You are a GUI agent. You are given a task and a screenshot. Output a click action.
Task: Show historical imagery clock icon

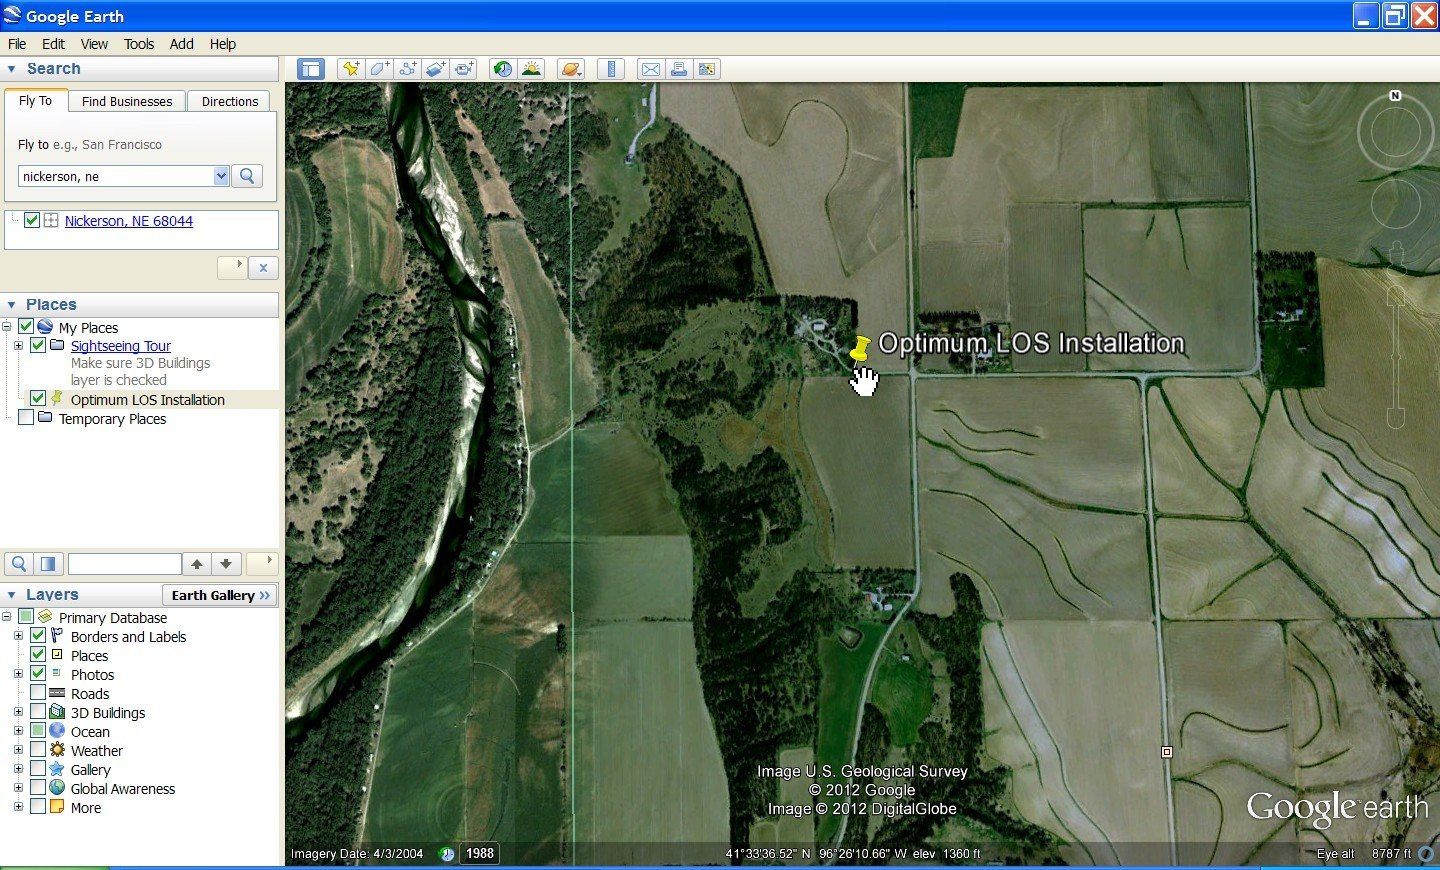[503, 69]
